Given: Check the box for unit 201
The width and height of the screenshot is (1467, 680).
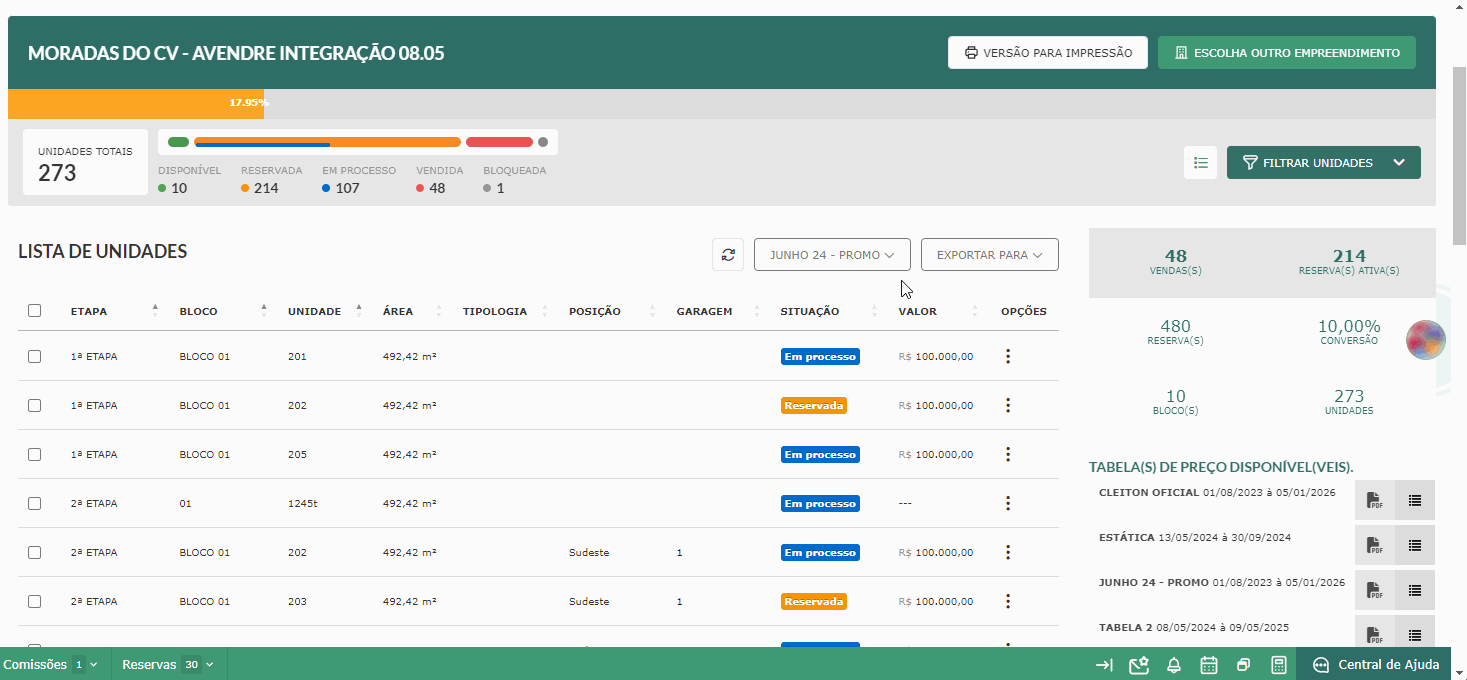Looking at the screenshot, I should click(x=35, y=356).
